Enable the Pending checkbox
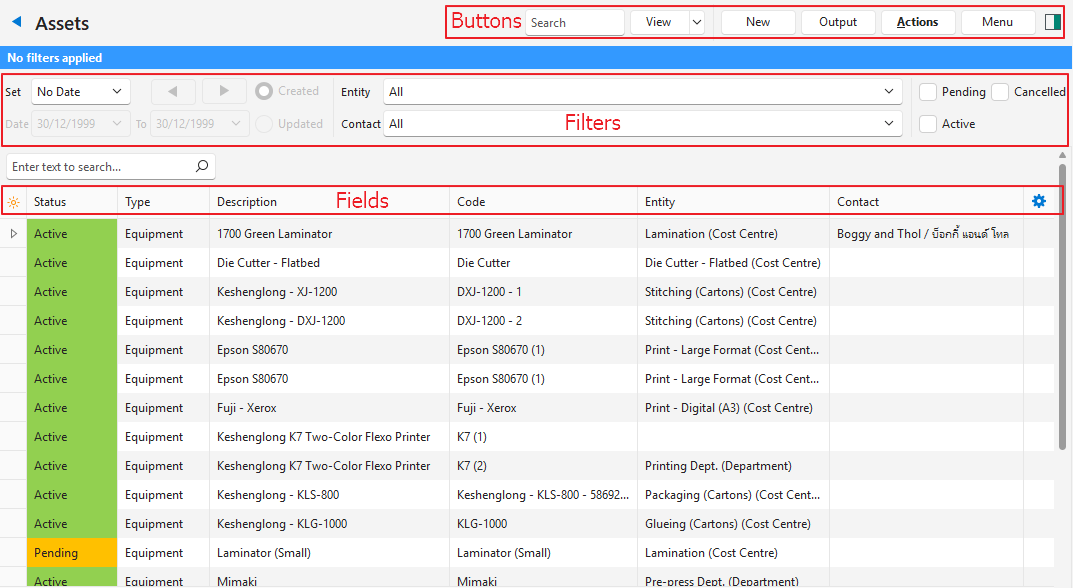This screenshot has width=1073, height=588. point(928,92)
